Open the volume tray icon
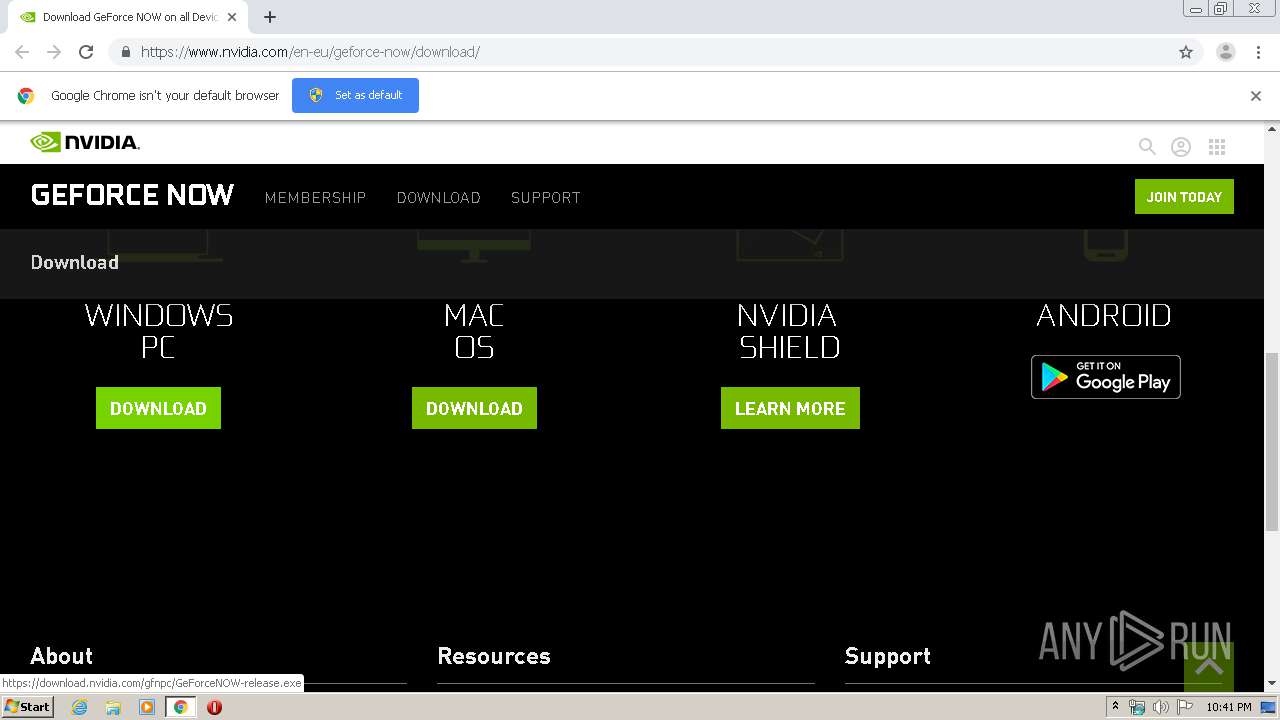 [x=1160, y=707]
